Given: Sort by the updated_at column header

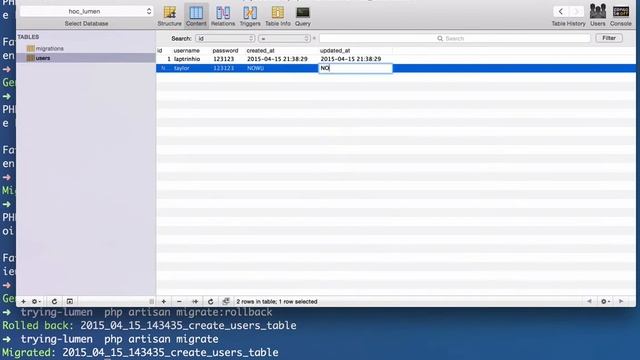Looking at the screenshot, I should tap(335, 51).
